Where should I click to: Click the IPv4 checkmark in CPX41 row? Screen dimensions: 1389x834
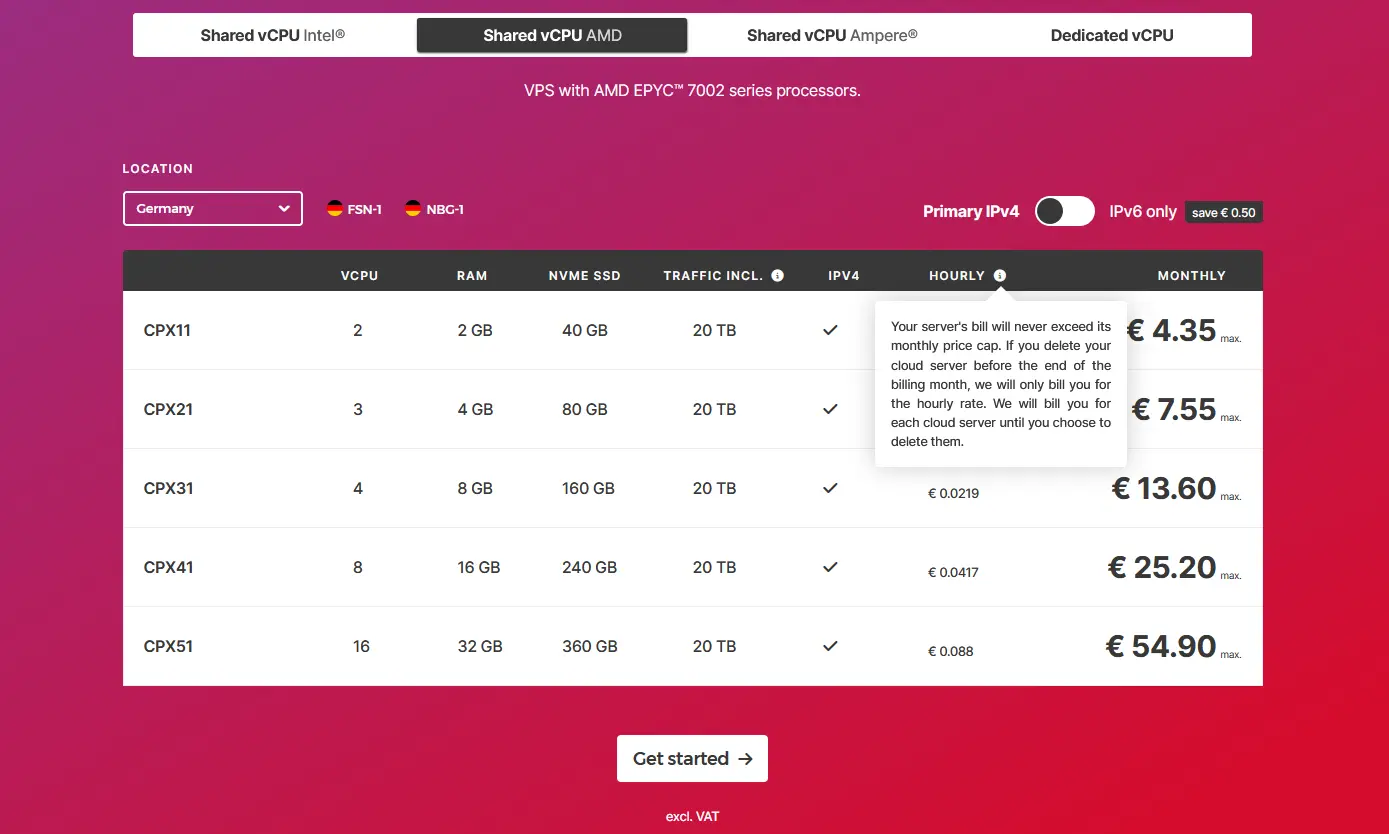(x=830, y=566)
